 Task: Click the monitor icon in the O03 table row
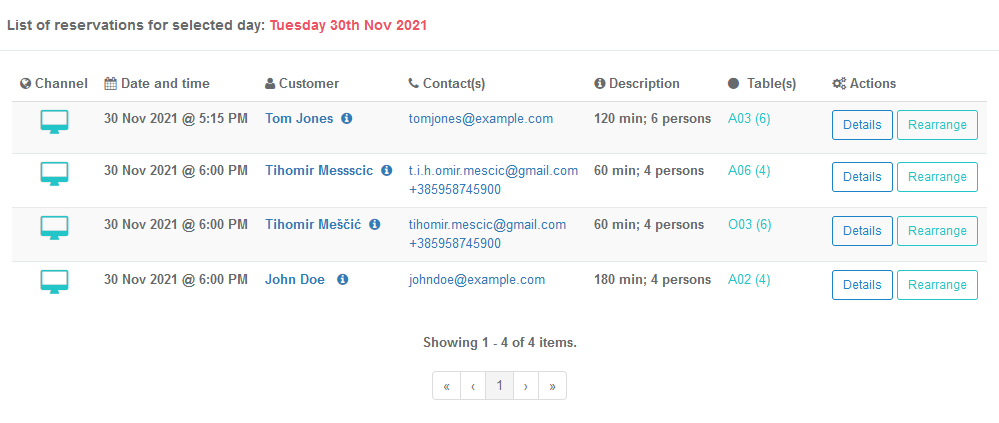click(x=54, y=227)
